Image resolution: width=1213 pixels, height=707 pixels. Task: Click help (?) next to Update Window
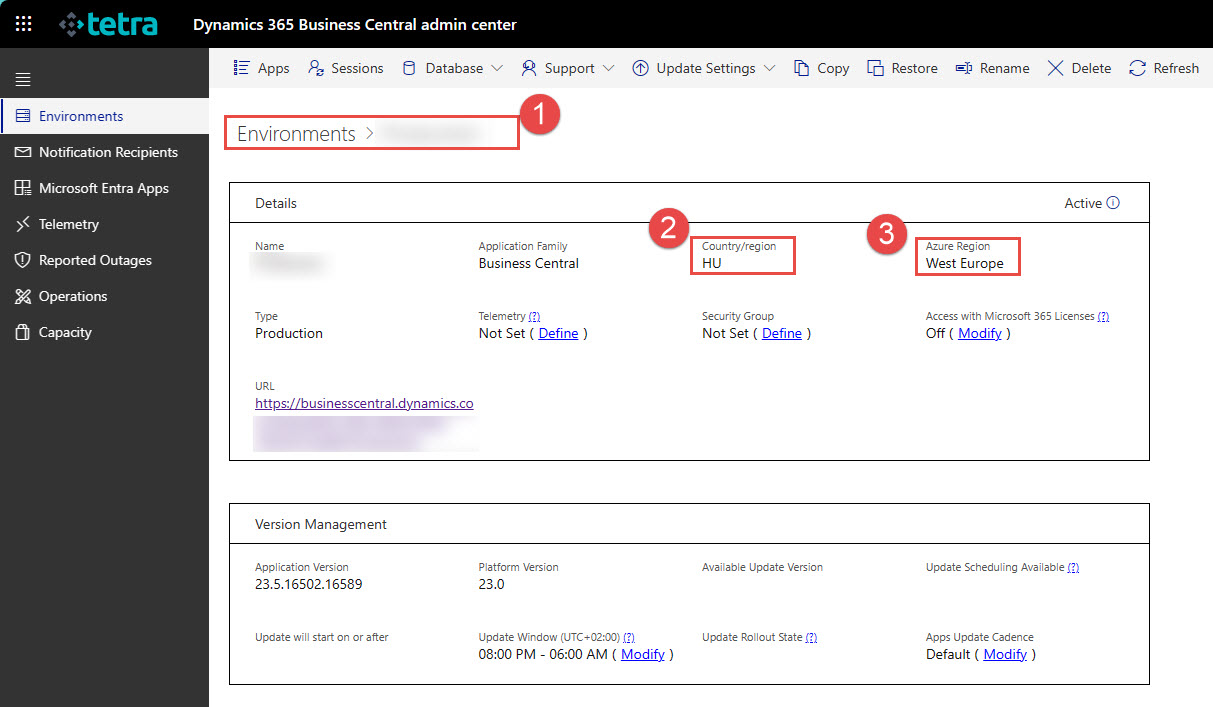[629, 637]
